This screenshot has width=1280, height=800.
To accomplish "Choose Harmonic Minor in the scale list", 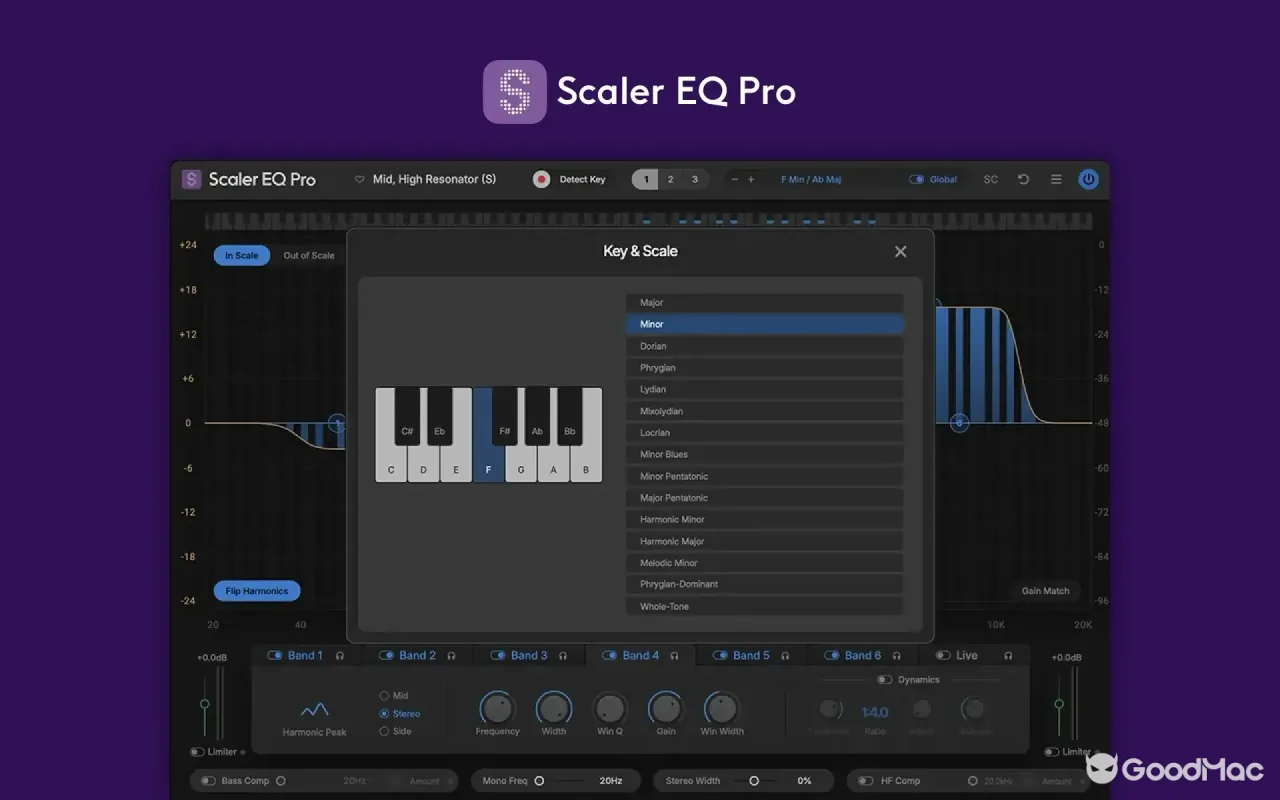I will coord(764,520).
